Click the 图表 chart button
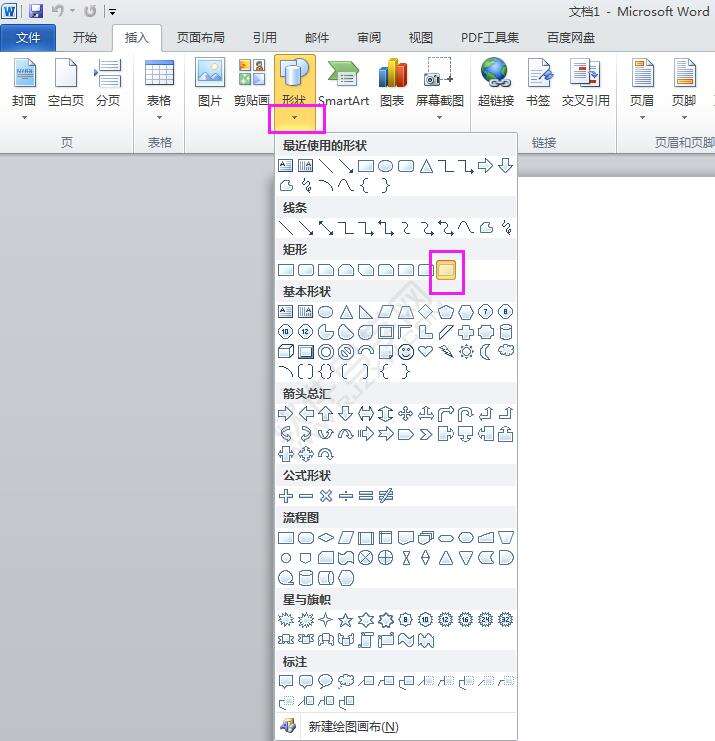 (x=392, y=83)
